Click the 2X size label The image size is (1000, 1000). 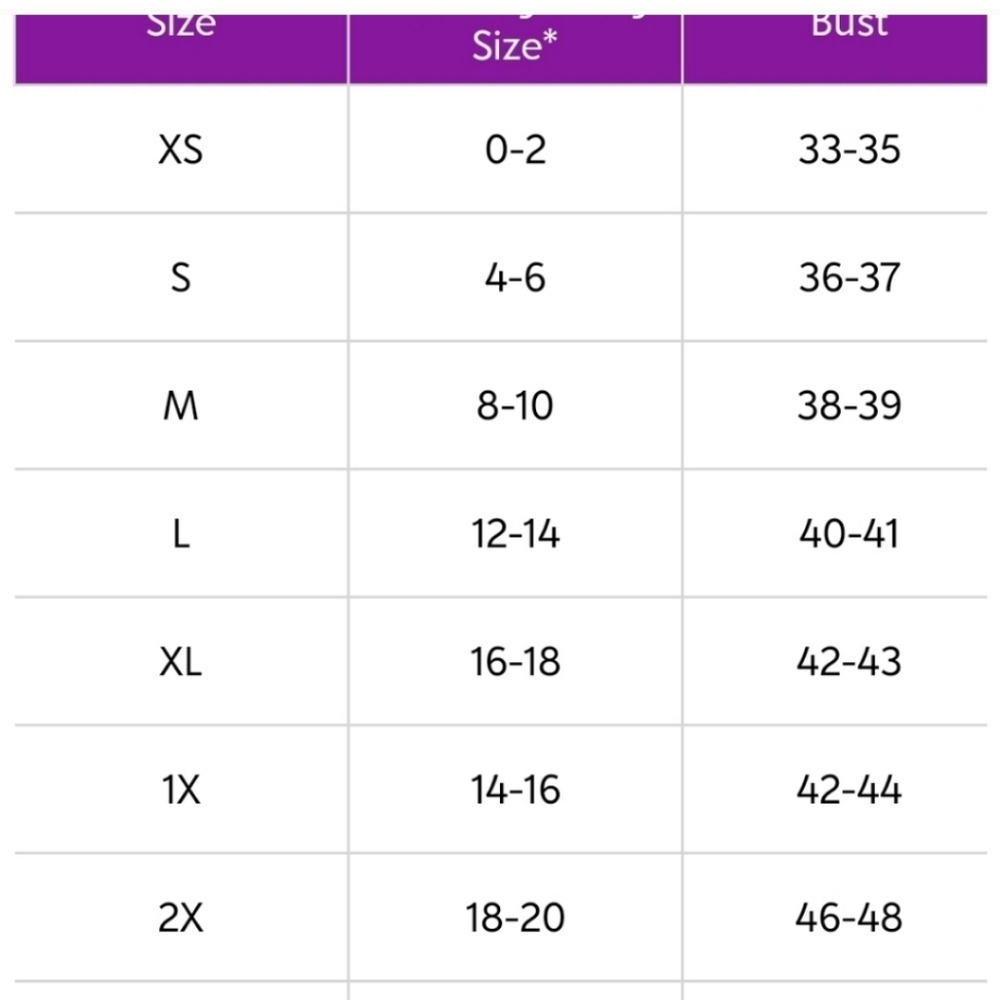(180, 918)
